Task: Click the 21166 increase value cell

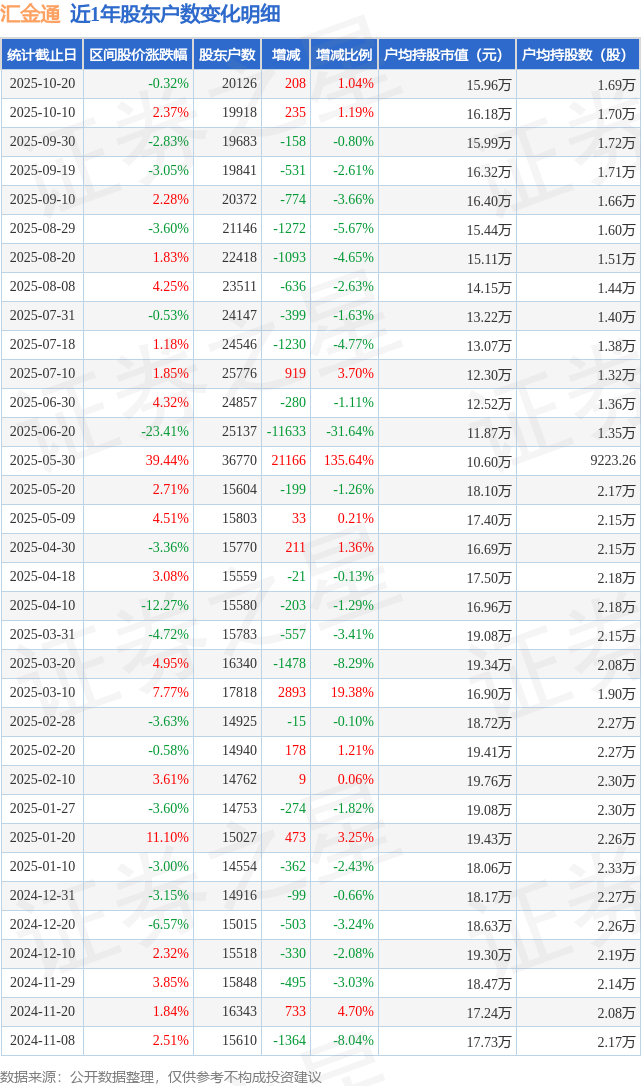Action: pos(287,461)
